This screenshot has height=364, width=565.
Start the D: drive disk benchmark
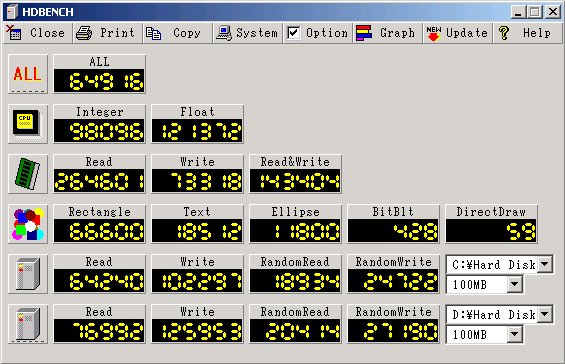tap(28, 324)
